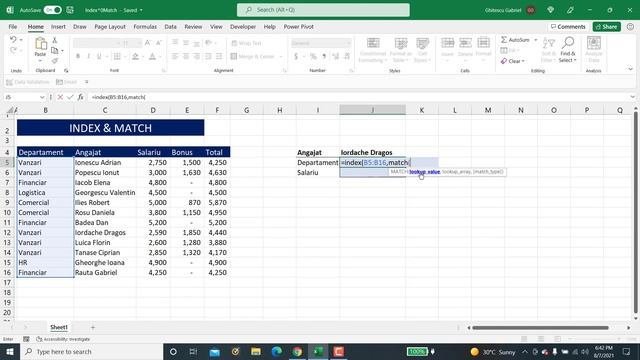This screenshot has width=640, height=360.
Task: Switch to the Page Layout tab
Action: tap(110, 27)
